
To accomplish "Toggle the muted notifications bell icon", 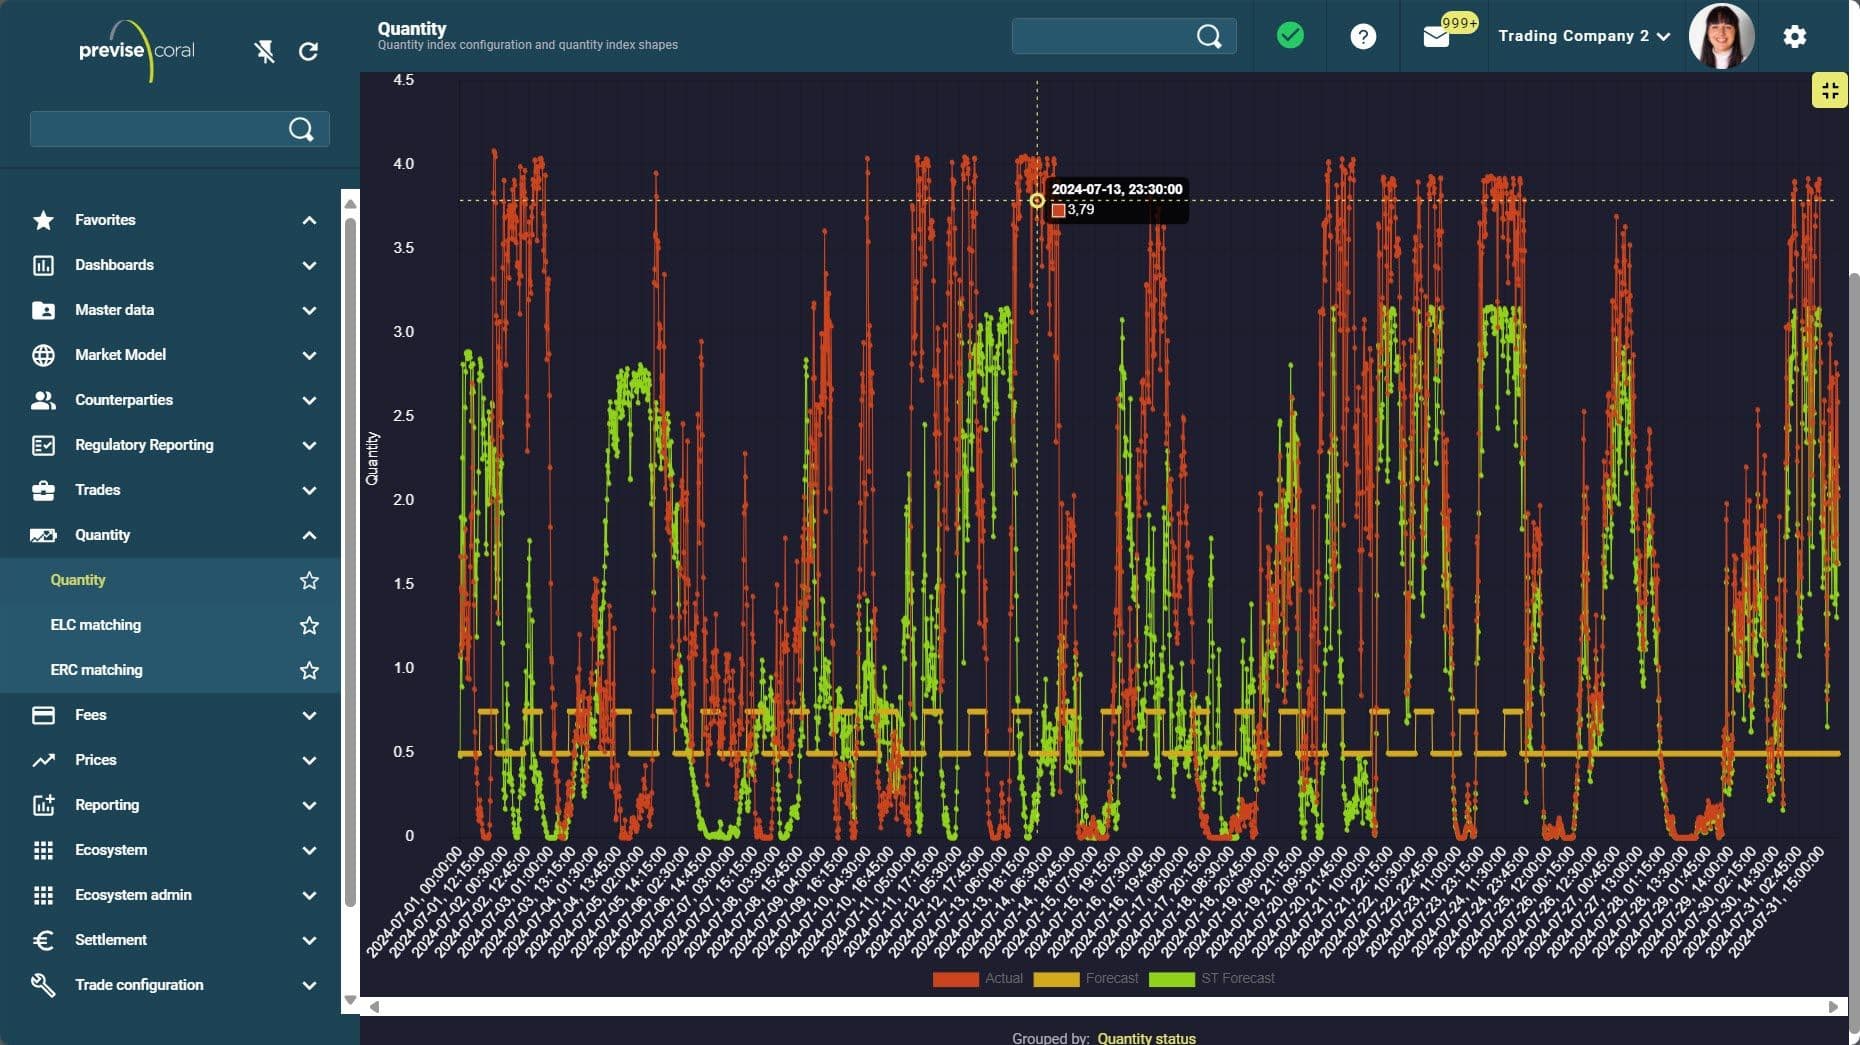I will tap(264, 51).
